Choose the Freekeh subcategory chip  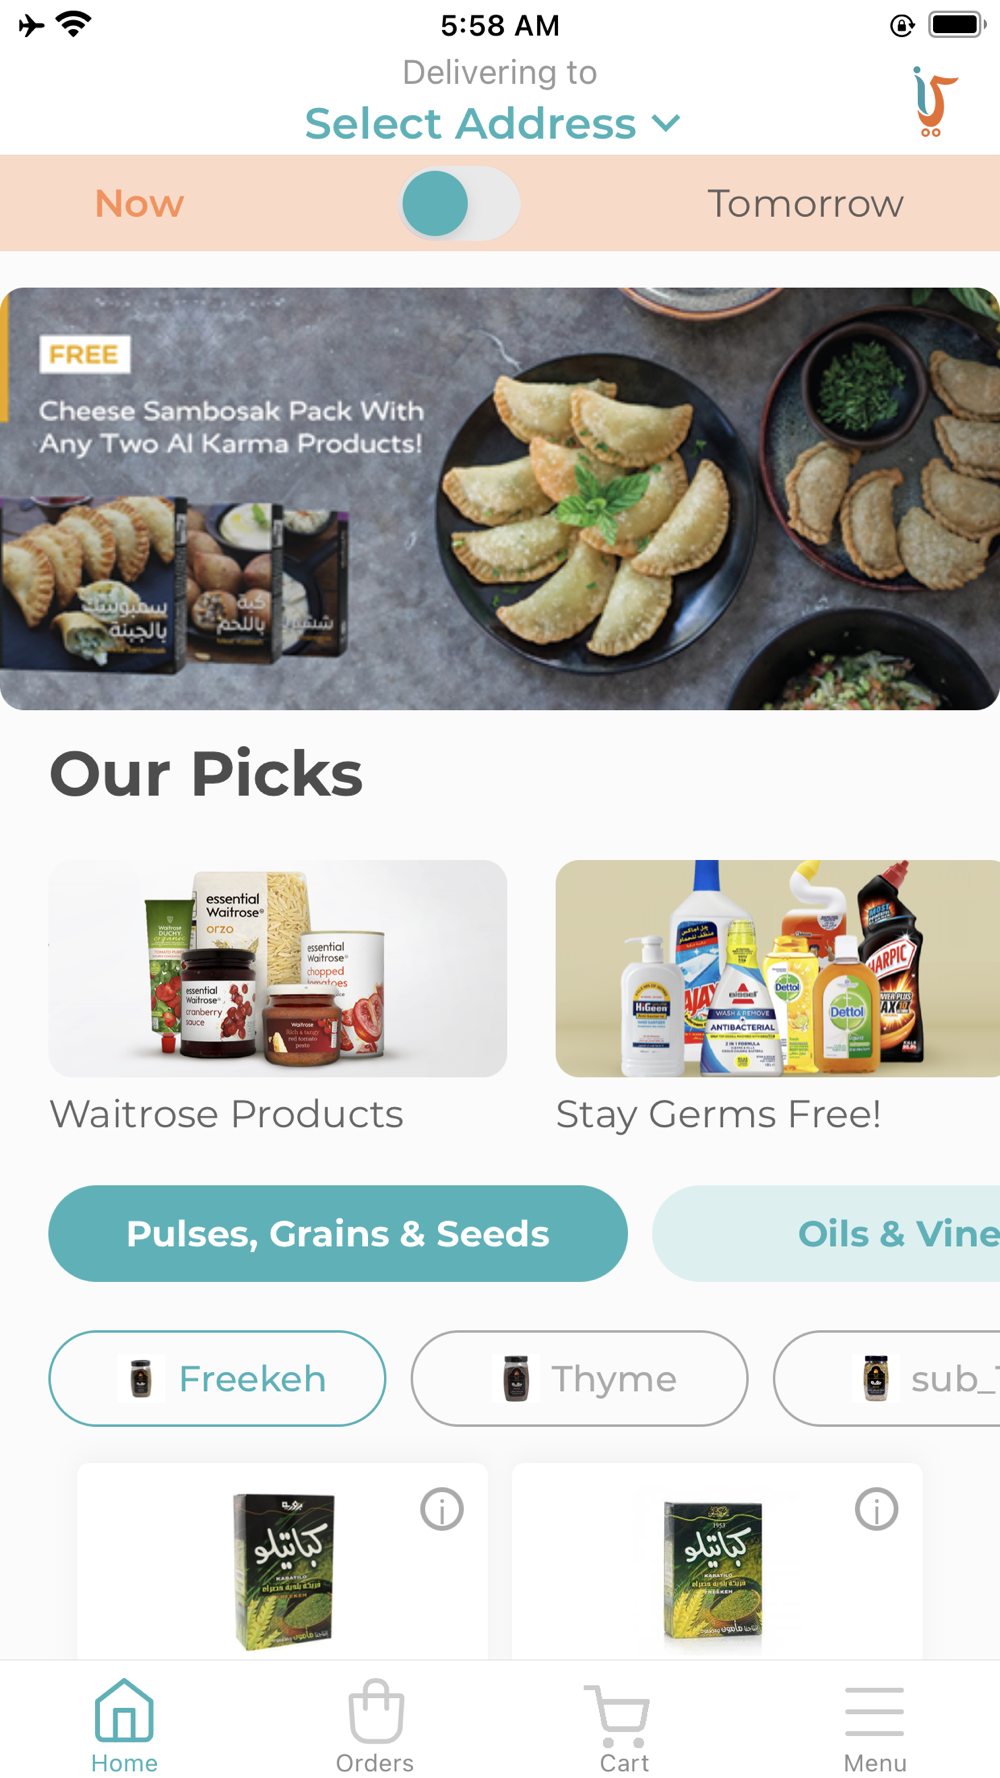point(217,1378)
